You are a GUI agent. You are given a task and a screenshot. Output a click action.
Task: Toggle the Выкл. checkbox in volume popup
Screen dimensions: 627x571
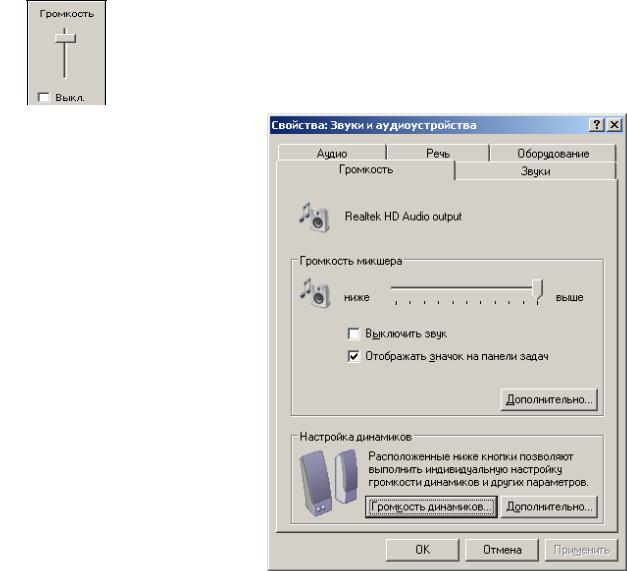(43, 97)
